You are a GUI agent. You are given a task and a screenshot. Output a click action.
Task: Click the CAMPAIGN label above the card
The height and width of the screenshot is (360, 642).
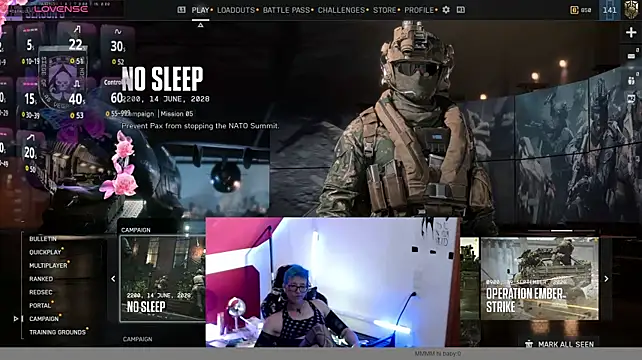click(x=136, y=230)
